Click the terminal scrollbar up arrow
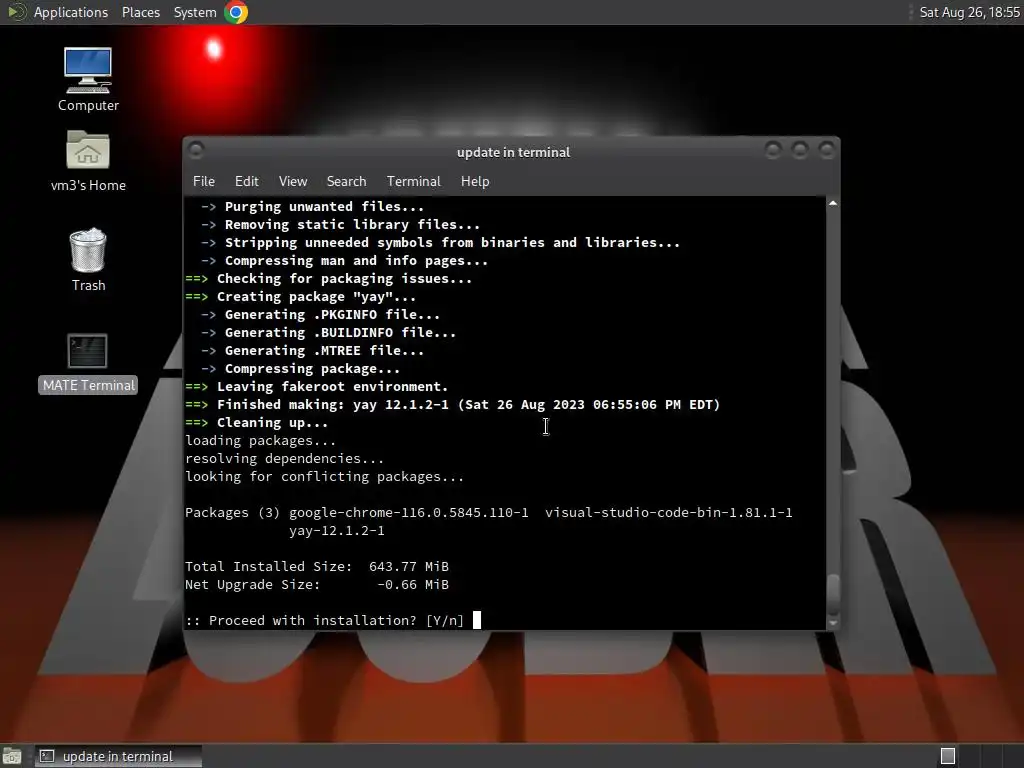 pos(833,204)
